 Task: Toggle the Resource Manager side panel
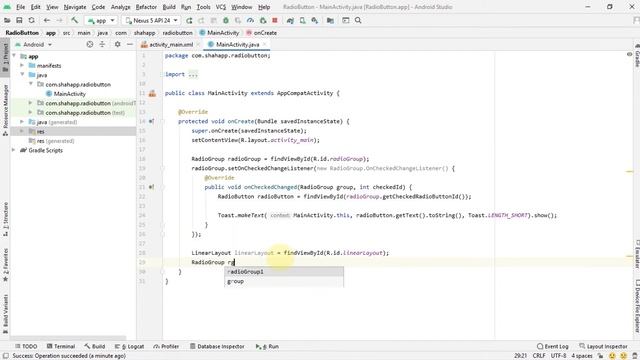pyautogui.click(x=5, y=110)
